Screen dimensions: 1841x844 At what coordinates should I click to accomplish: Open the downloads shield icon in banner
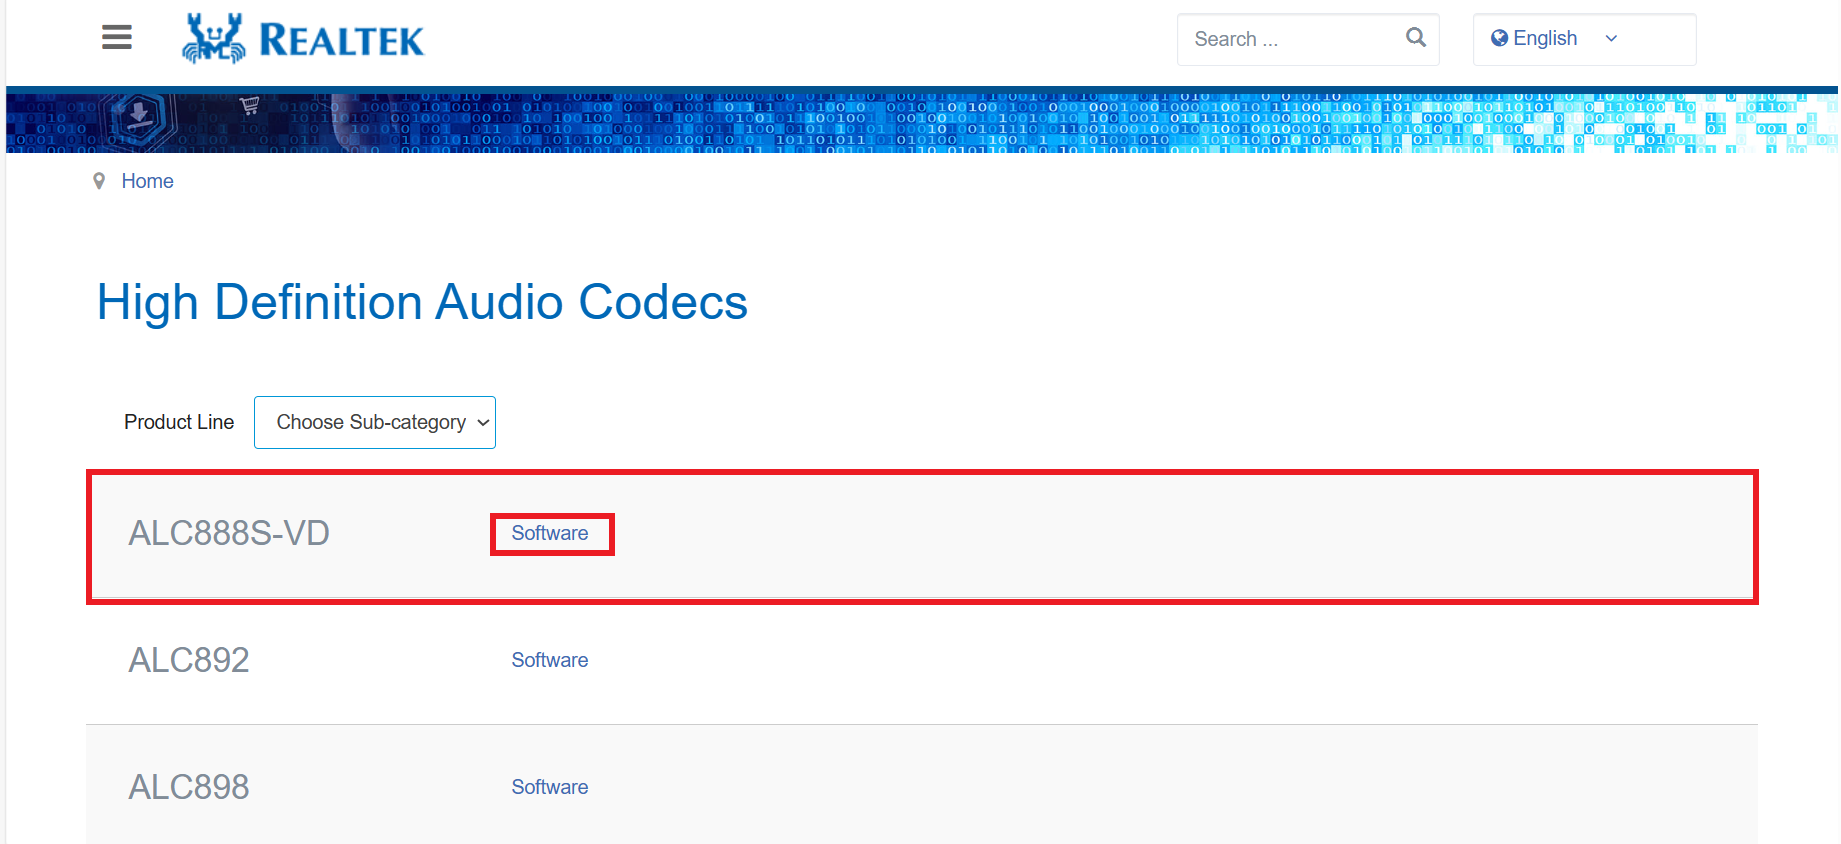[x=139, y=117]
